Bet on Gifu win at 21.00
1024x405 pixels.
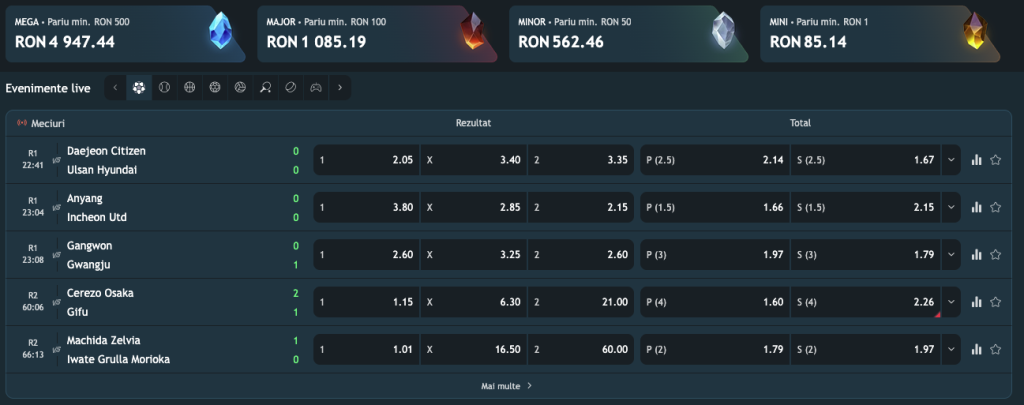(581, 302)
